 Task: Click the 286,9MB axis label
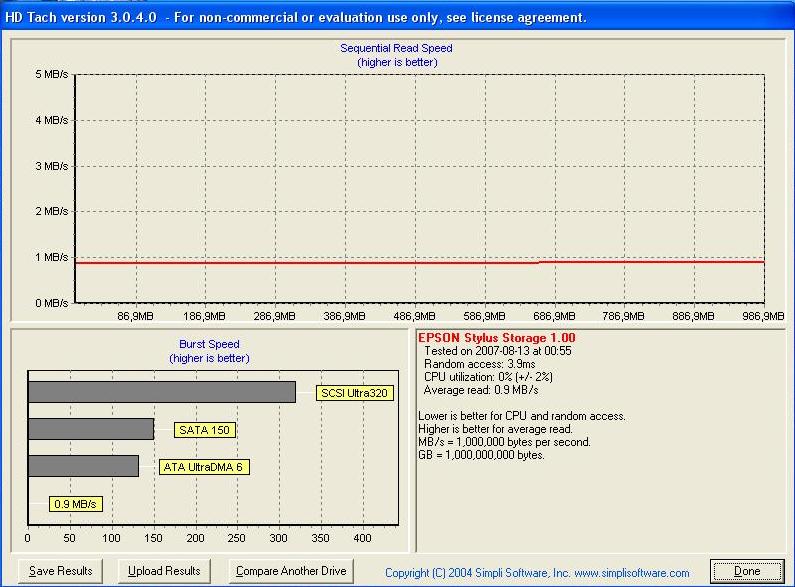click(x=274, y=316)
